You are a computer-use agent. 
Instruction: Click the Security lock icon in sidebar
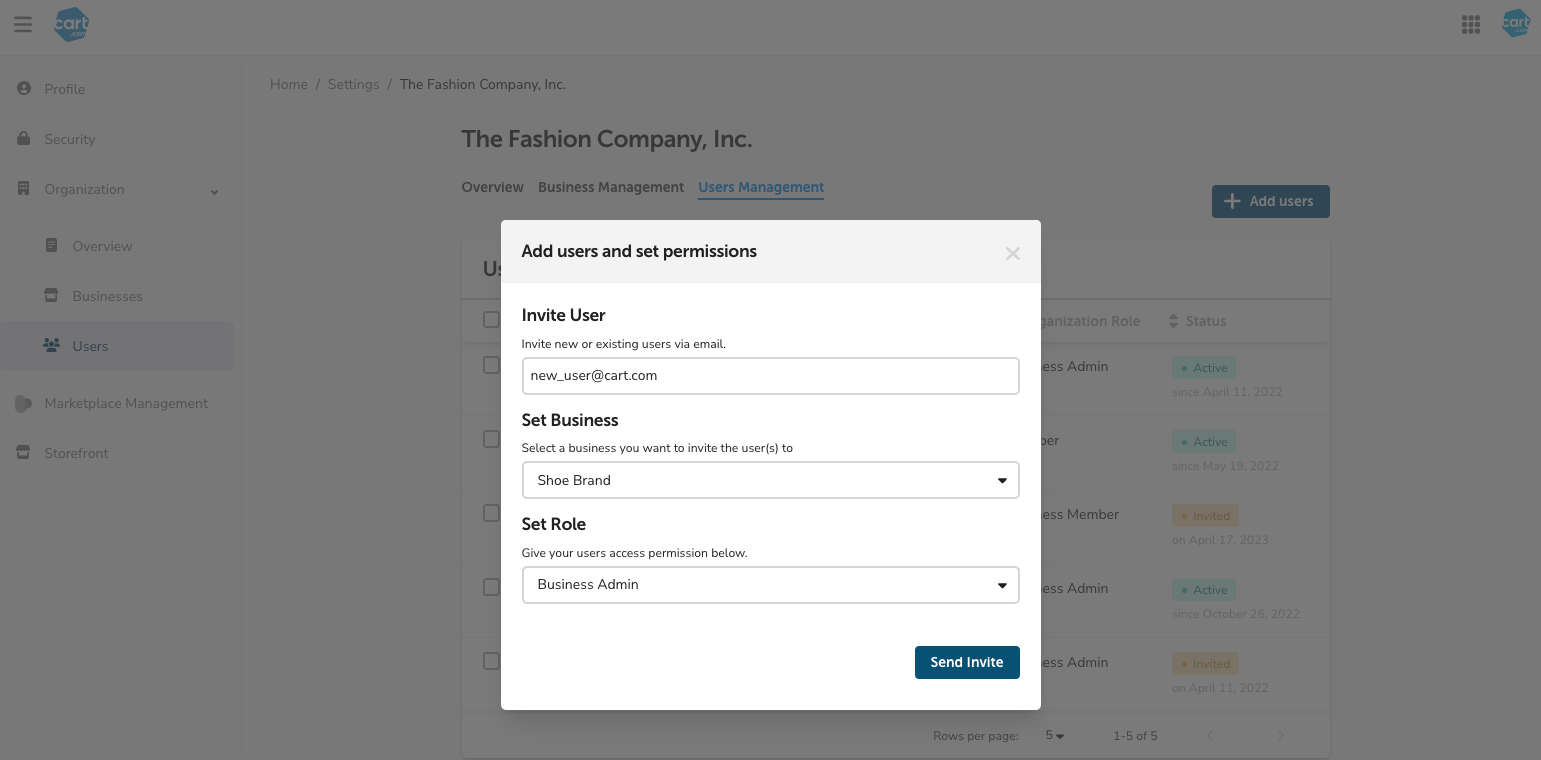point(24,139)
